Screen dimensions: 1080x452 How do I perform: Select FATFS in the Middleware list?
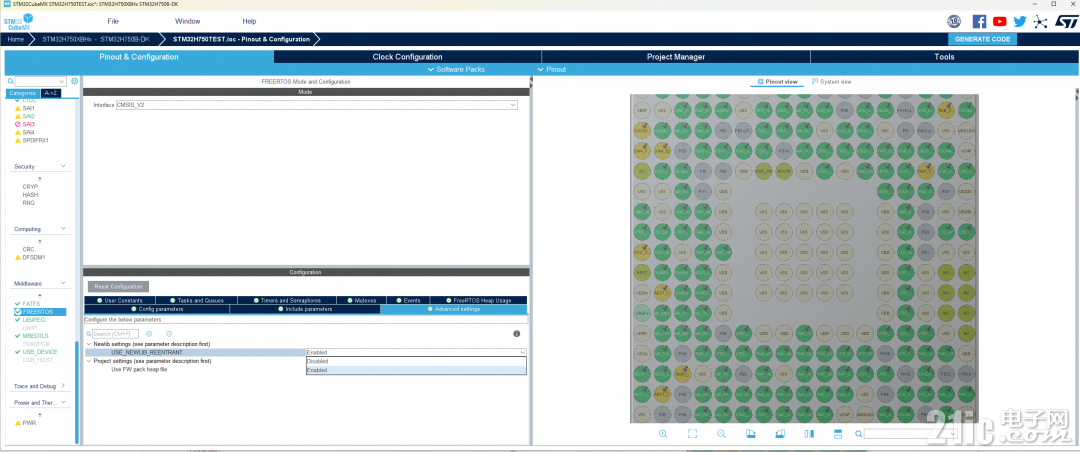pyautogui.click(x=32, y=303)
